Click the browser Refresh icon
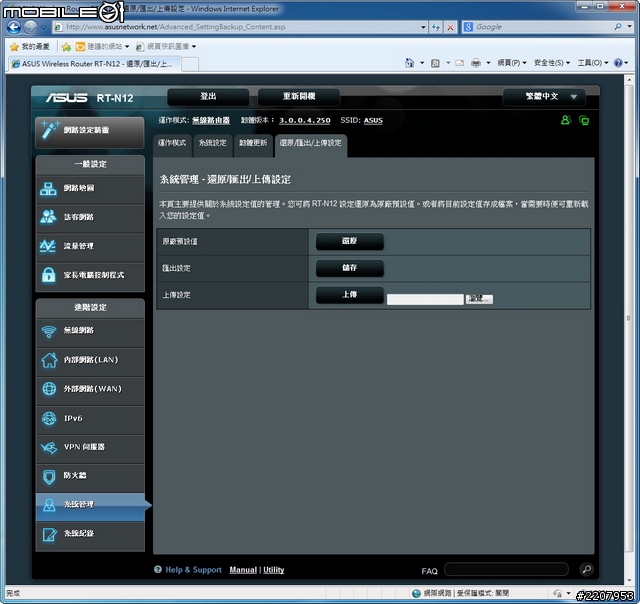Viewport: 640px width, 604px height. pyautogui.click(x=436, y=27)
